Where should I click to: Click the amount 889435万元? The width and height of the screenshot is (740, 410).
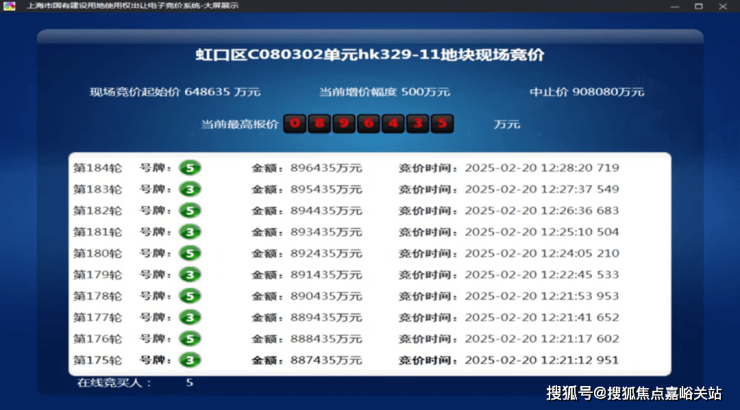(x=326, y=318)
